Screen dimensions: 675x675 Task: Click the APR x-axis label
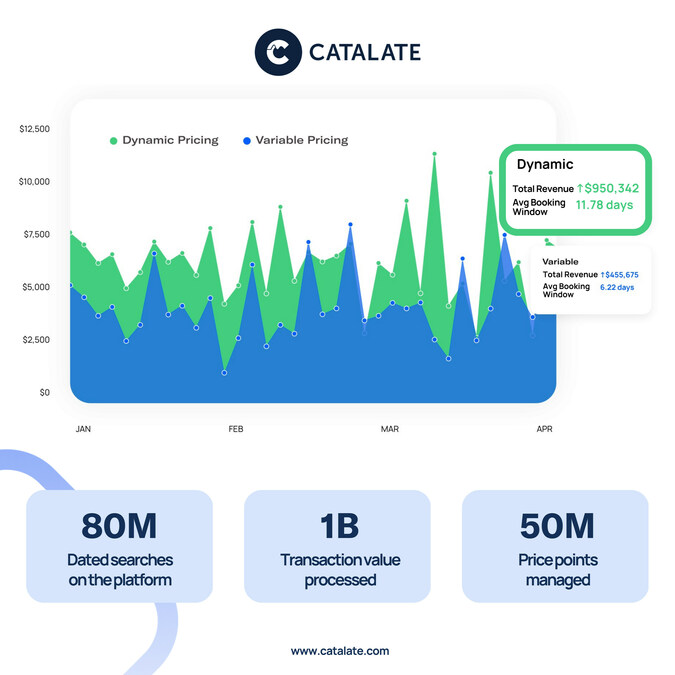[544, 429]
